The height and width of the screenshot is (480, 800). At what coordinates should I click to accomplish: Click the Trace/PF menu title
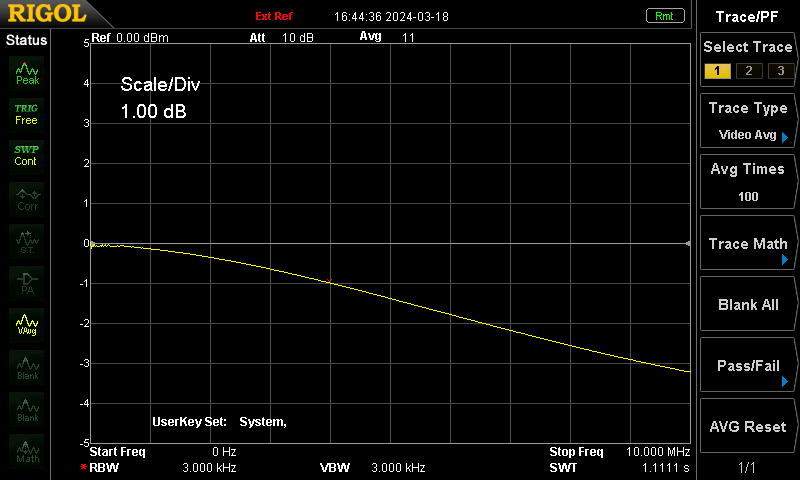[747, 17]
